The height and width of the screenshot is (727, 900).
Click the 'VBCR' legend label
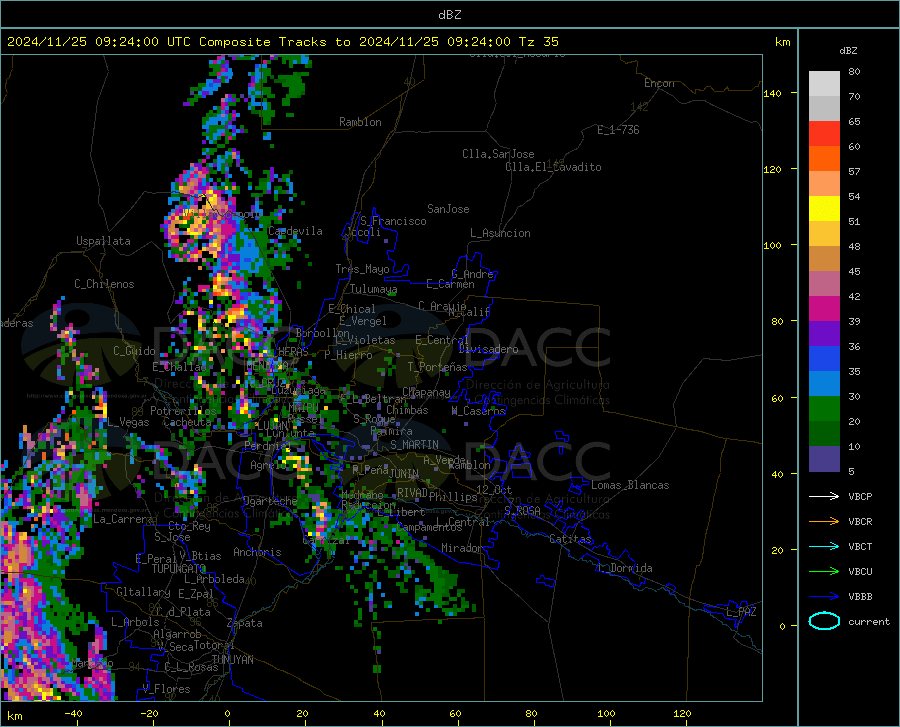[x=860, y=522]
